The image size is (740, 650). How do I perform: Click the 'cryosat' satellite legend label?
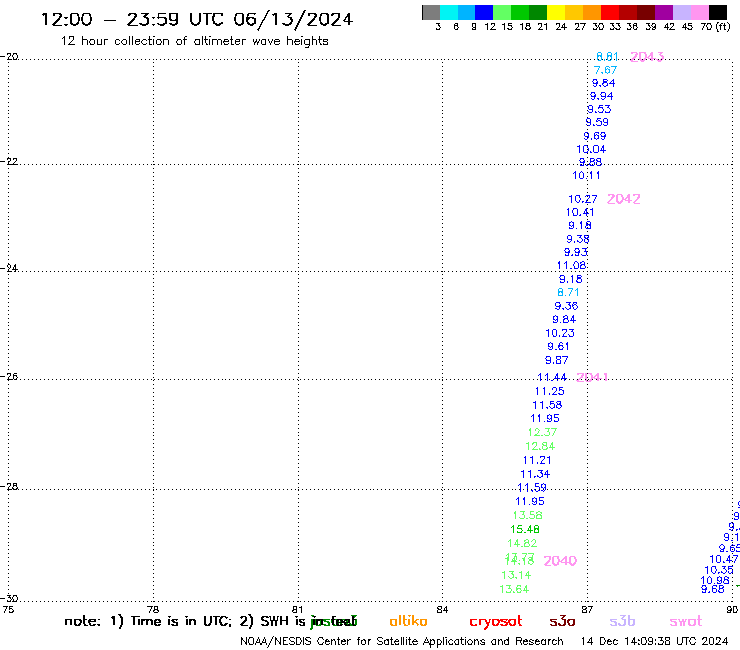496,621
